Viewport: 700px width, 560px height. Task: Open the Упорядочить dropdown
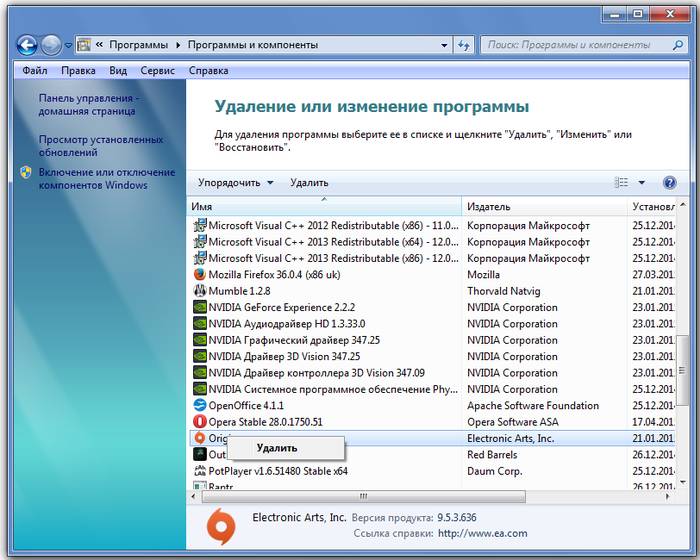coord(235,183)
